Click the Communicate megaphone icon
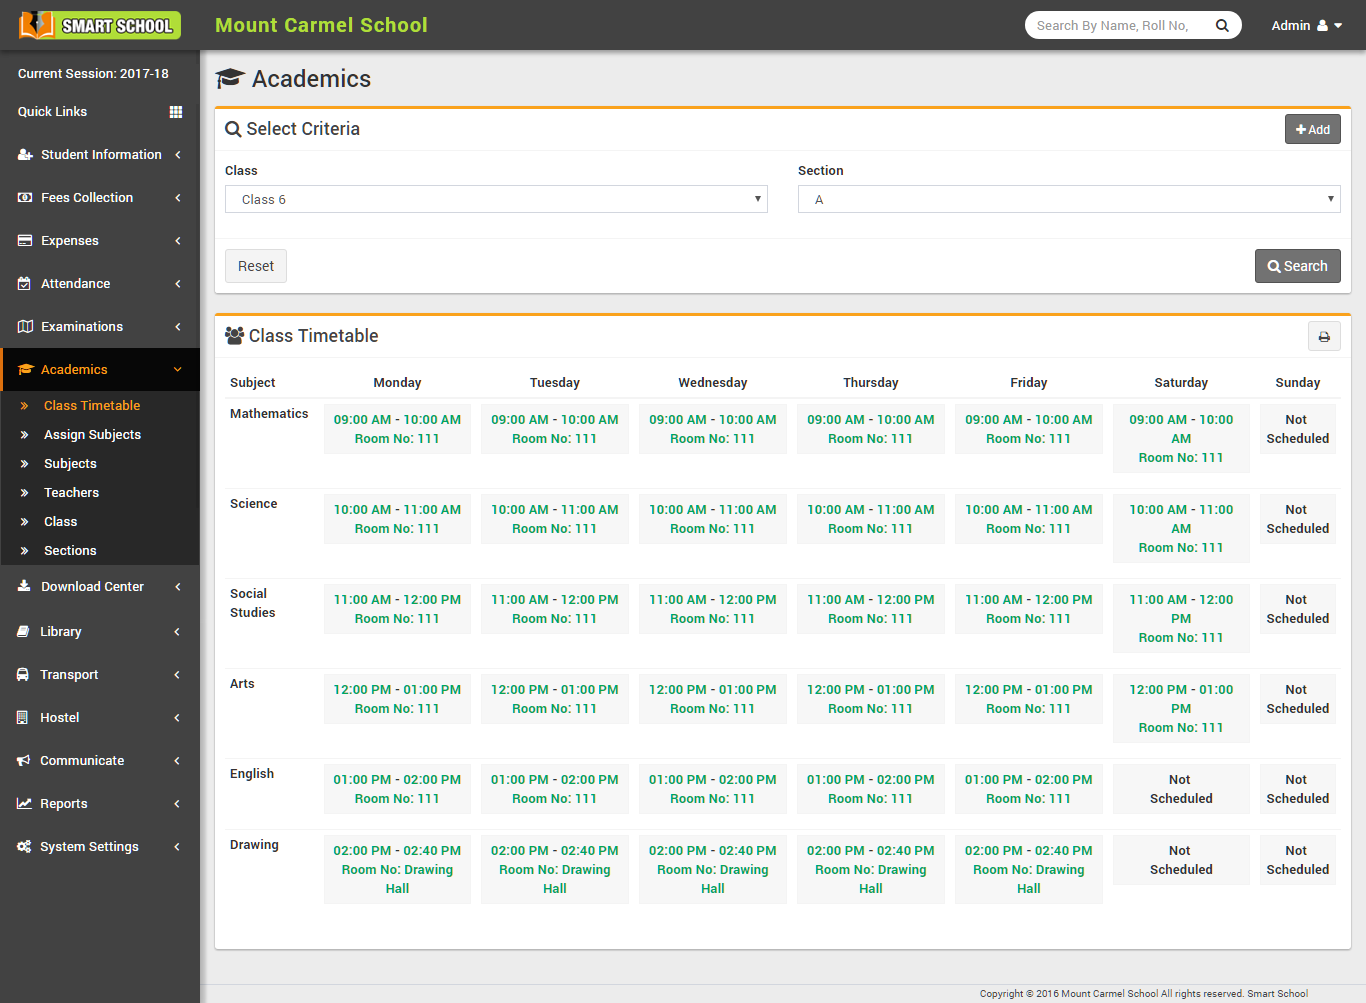1366x1003 pixels. [24, 760]
